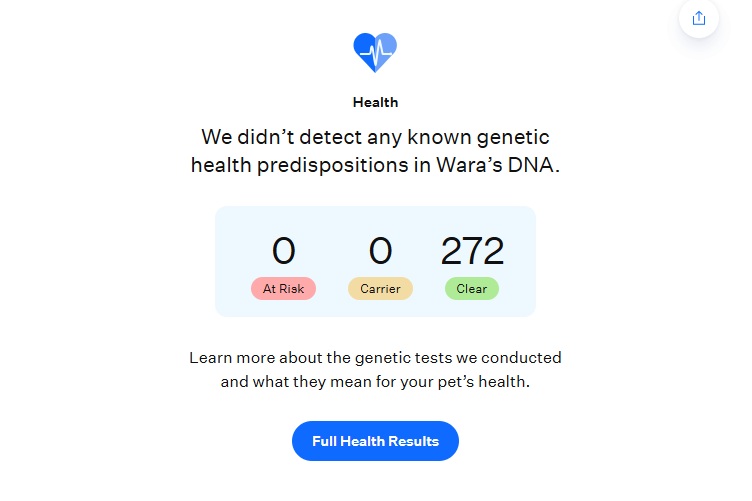
Task: Click the Carrier count of zero
Action: pos(380,252)
